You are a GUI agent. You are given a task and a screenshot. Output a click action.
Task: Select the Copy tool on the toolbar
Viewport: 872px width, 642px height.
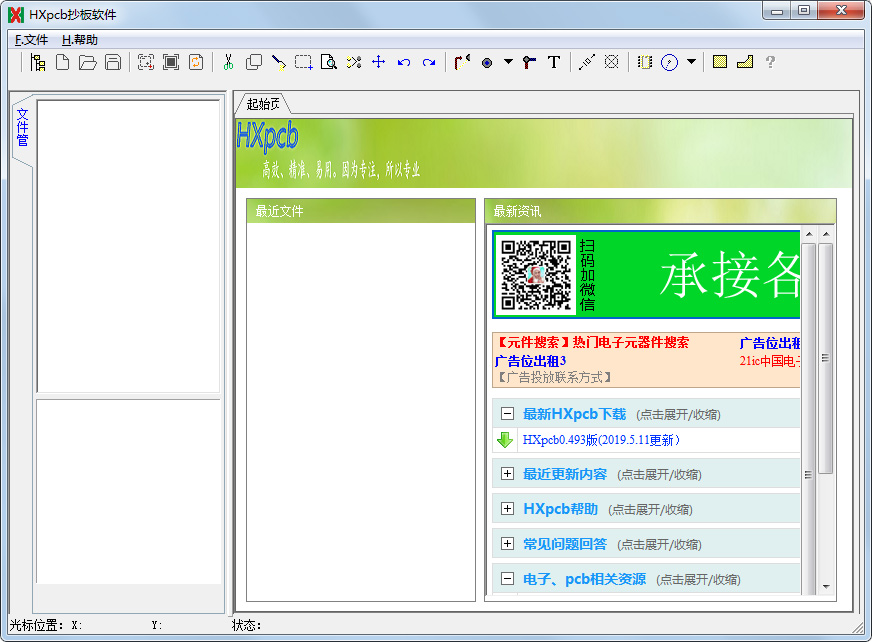(x=255, y=62)
